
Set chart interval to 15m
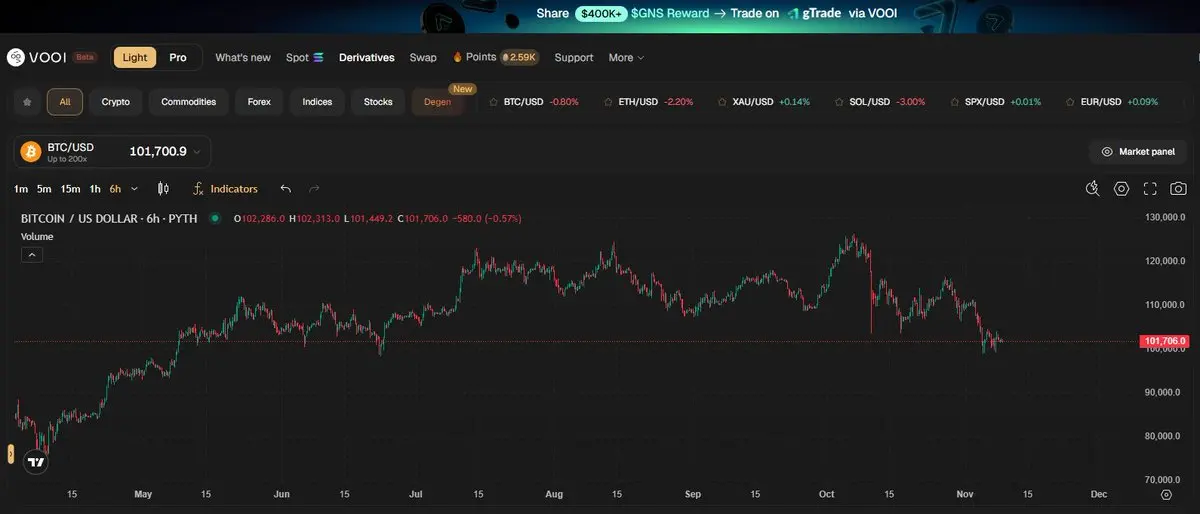70,188
